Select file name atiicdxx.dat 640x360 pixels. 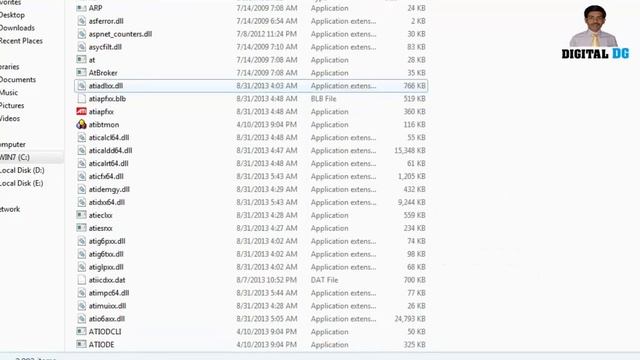[107, 280]
